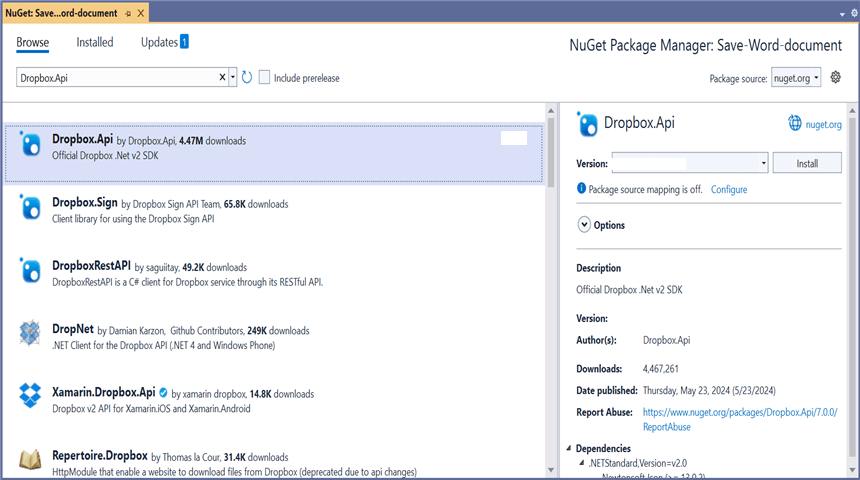The width and height of the screenshot is (860, 480).
Task: Click package list scroll down arrow
Action: pyautogui.click(x=551, y=470)
